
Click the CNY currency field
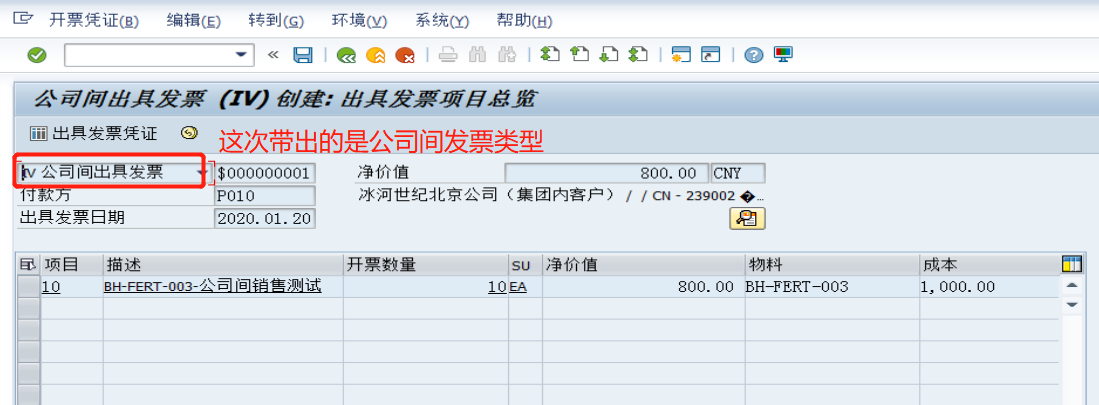(x=738, y=173)
